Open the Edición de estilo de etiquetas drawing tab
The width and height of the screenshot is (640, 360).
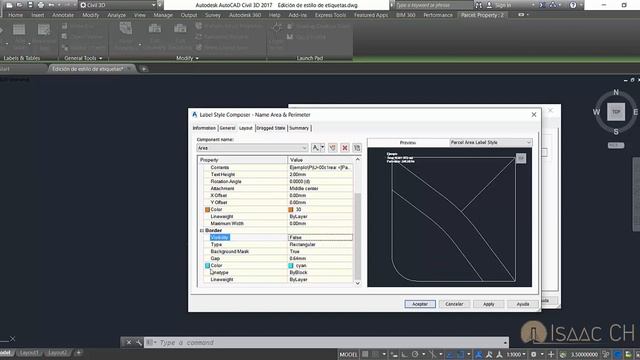[88, 69]
